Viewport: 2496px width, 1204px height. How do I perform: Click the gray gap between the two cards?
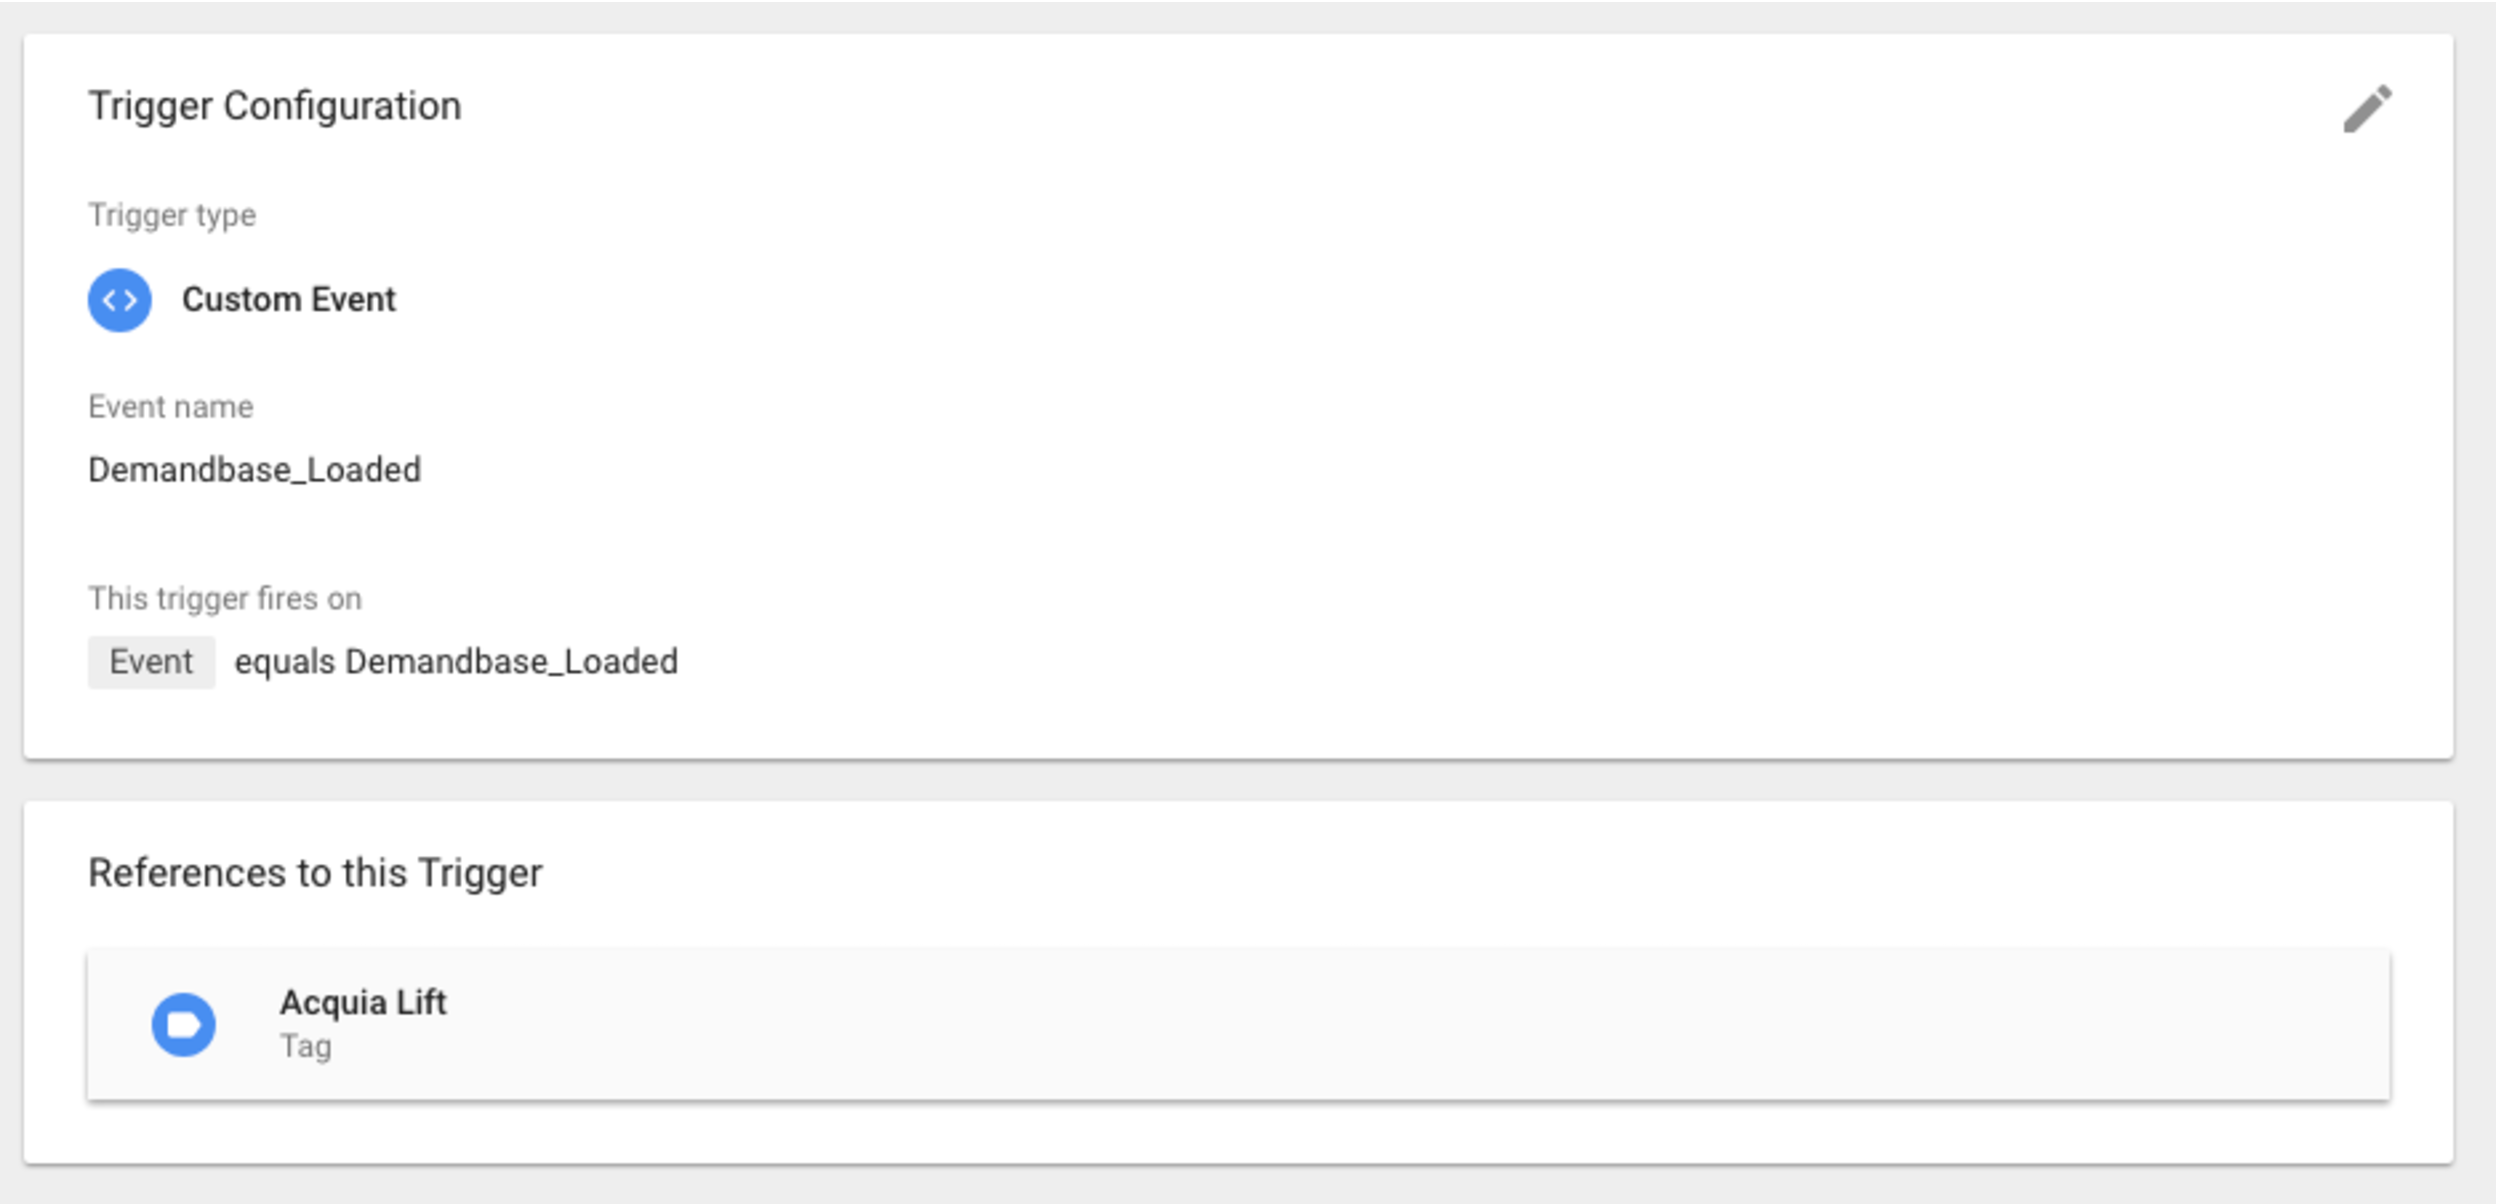1238,780
